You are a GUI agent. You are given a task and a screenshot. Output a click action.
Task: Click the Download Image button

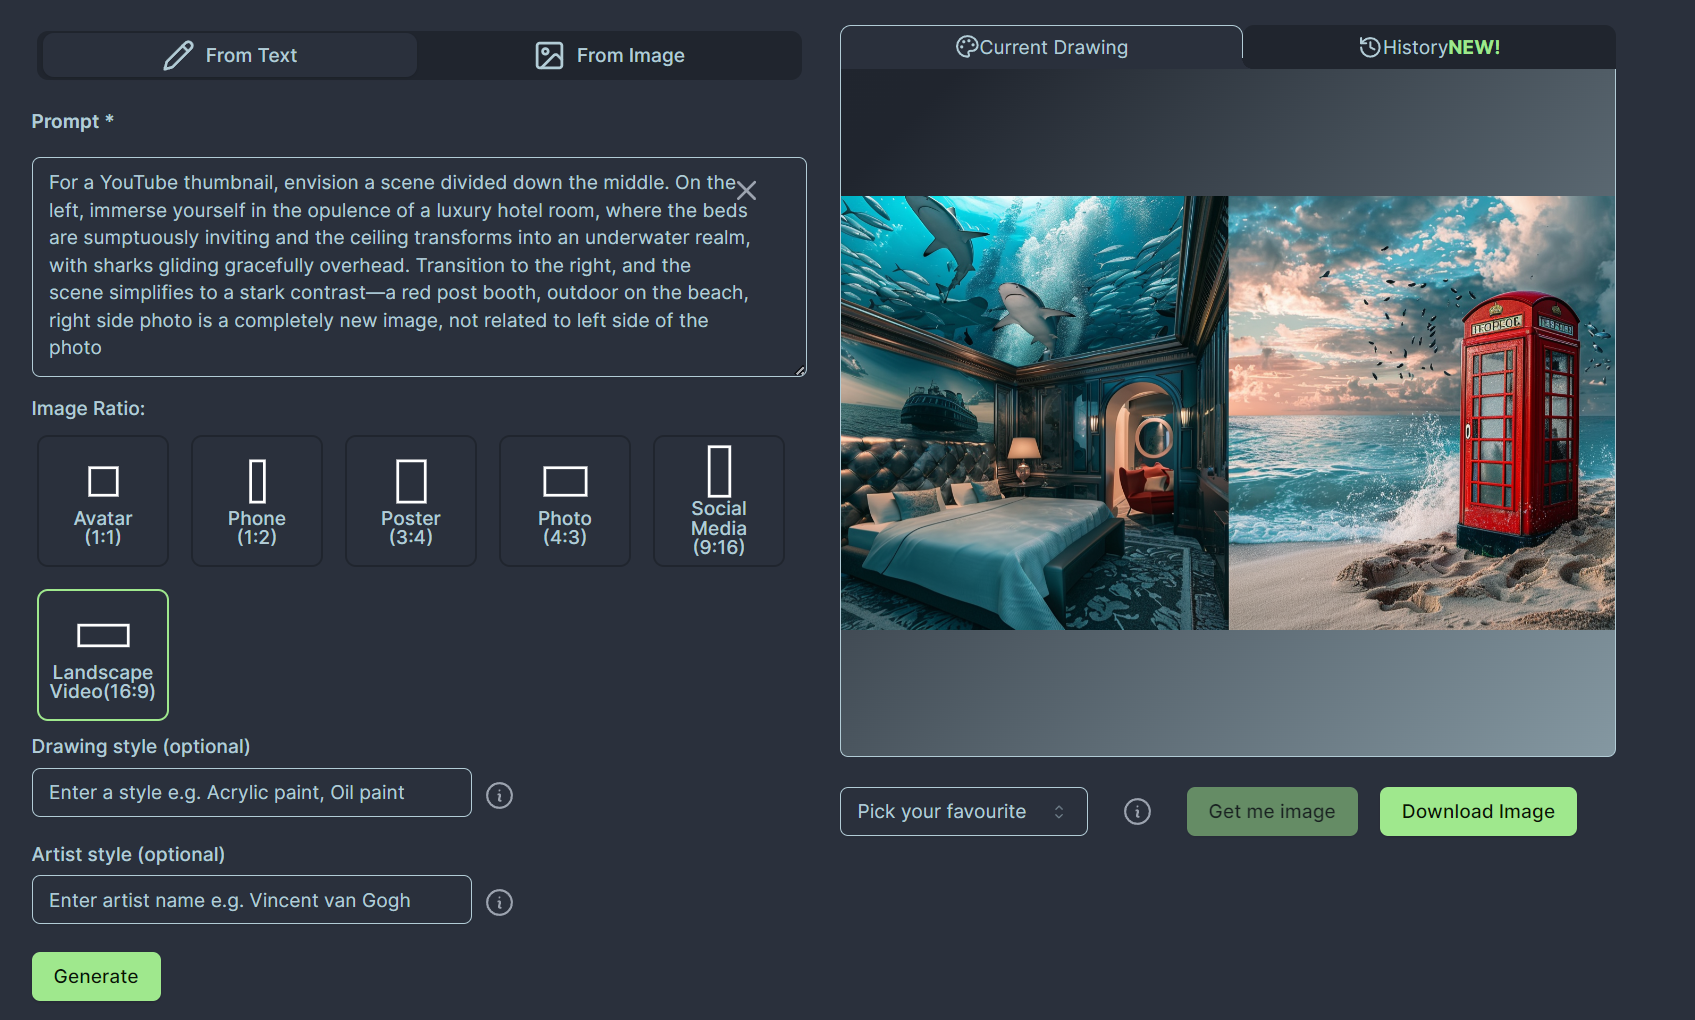tap(1478, 811)
